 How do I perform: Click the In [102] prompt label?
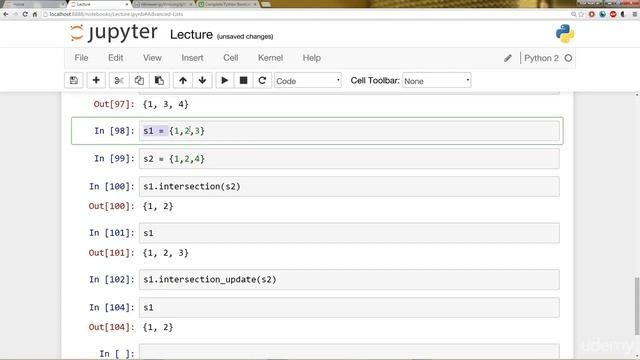[x=112, y=280]
